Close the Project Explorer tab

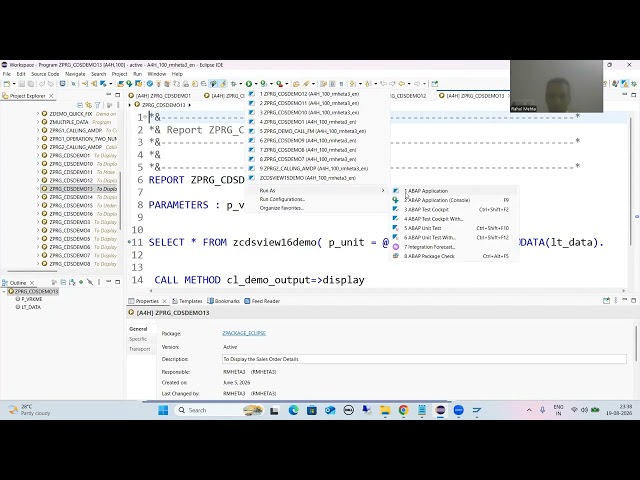[x=51, y=96]
